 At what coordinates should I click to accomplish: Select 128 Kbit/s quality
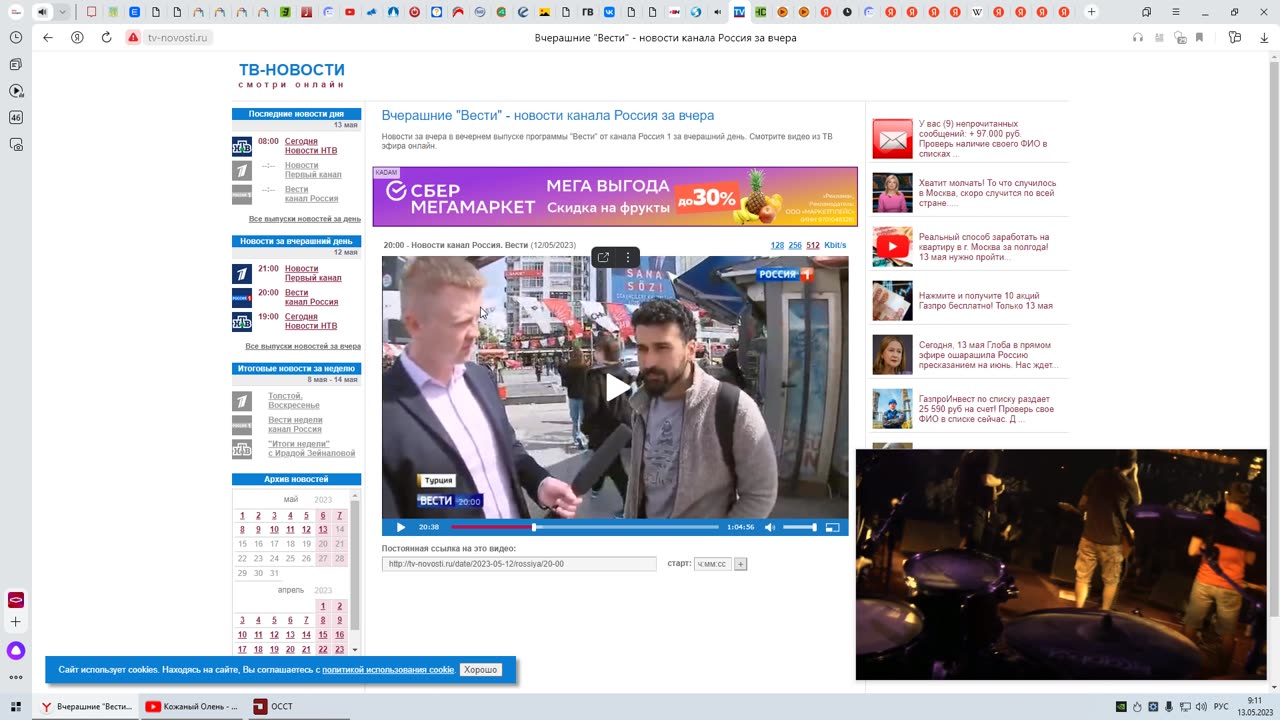click(777, 245)
